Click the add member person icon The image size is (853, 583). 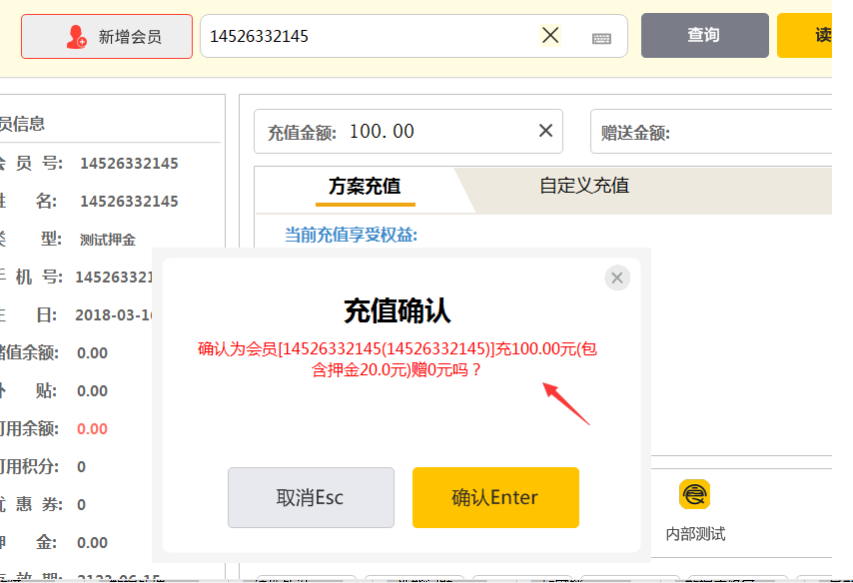coord(76,37)
